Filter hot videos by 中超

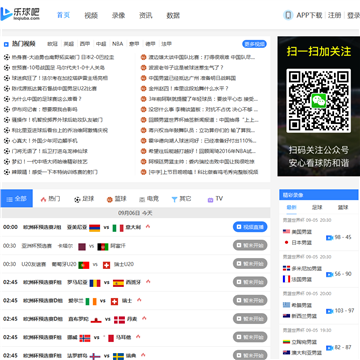[x=101, y=44]
